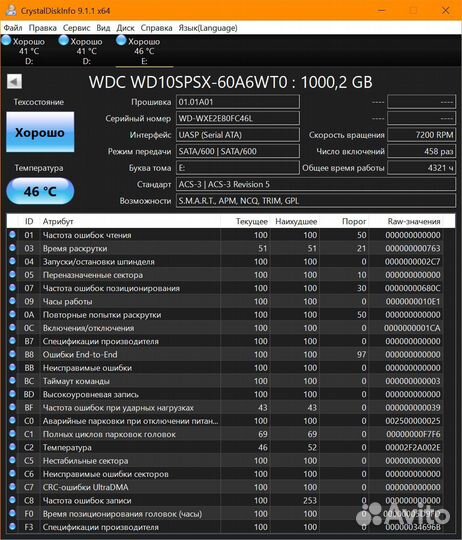This screenshot has width=462, height=540.
Task: Click status icon of attribute BC
Action: click(x=12, y=381)
